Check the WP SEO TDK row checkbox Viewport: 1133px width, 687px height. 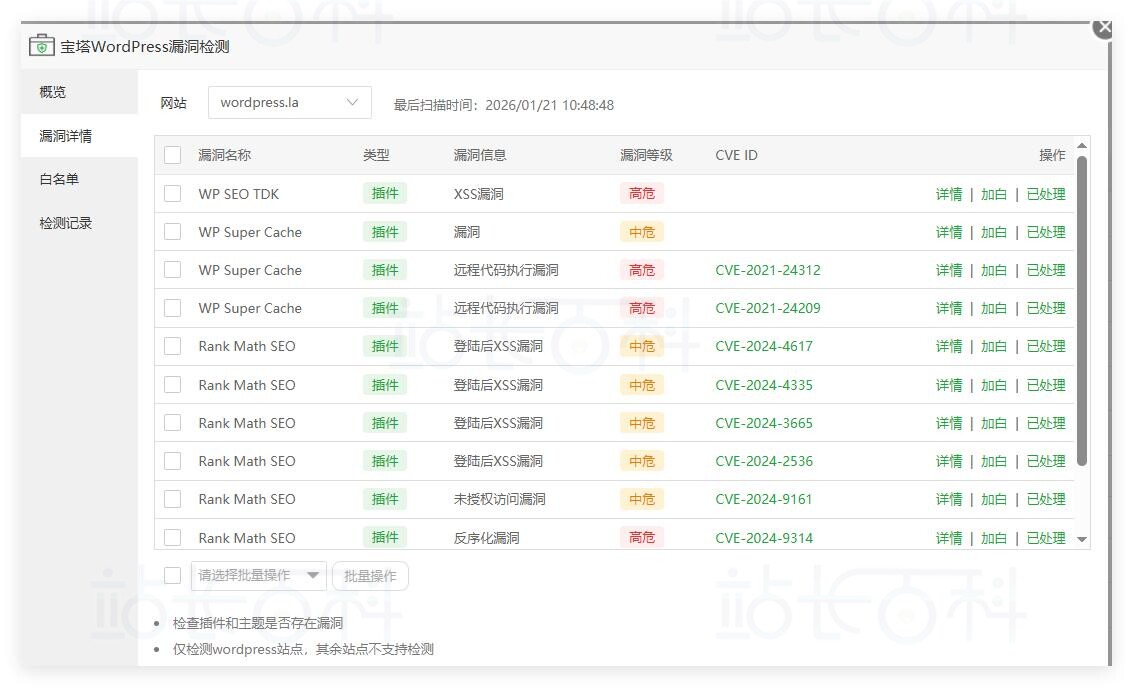point(173,194)
